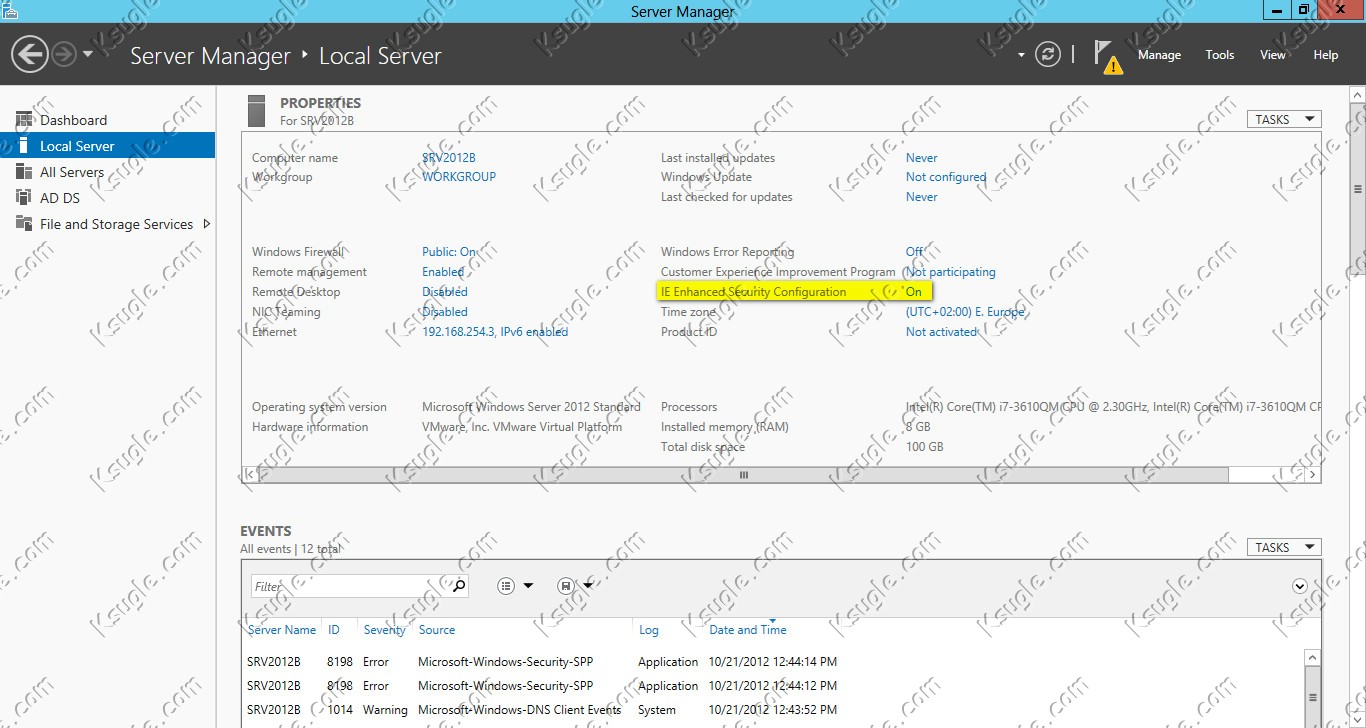Click the Forward navigation arrow
This screenshot has width=1366, height=728.
(64, 54)
